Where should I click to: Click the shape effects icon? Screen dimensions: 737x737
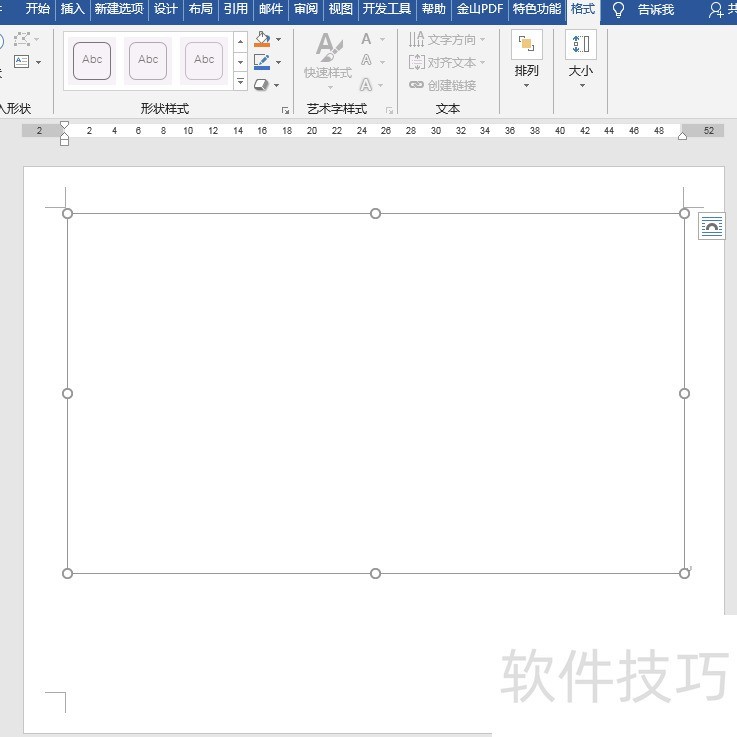(x=261, y=85)
